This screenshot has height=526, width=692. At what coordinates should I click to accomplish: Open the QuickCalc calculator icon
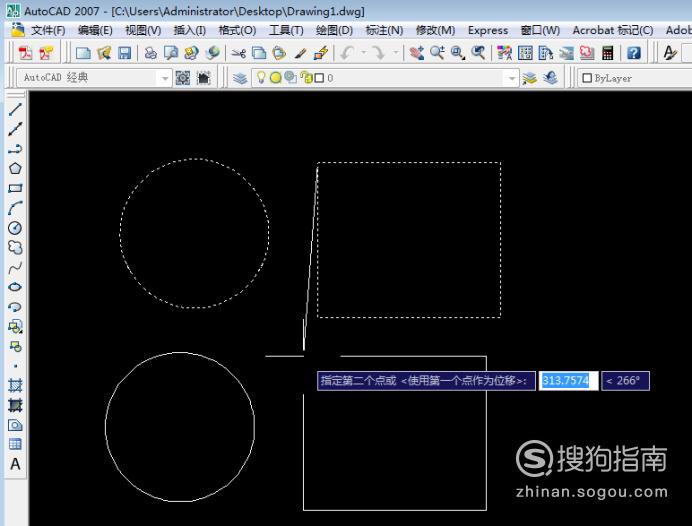tap(608, 53)
